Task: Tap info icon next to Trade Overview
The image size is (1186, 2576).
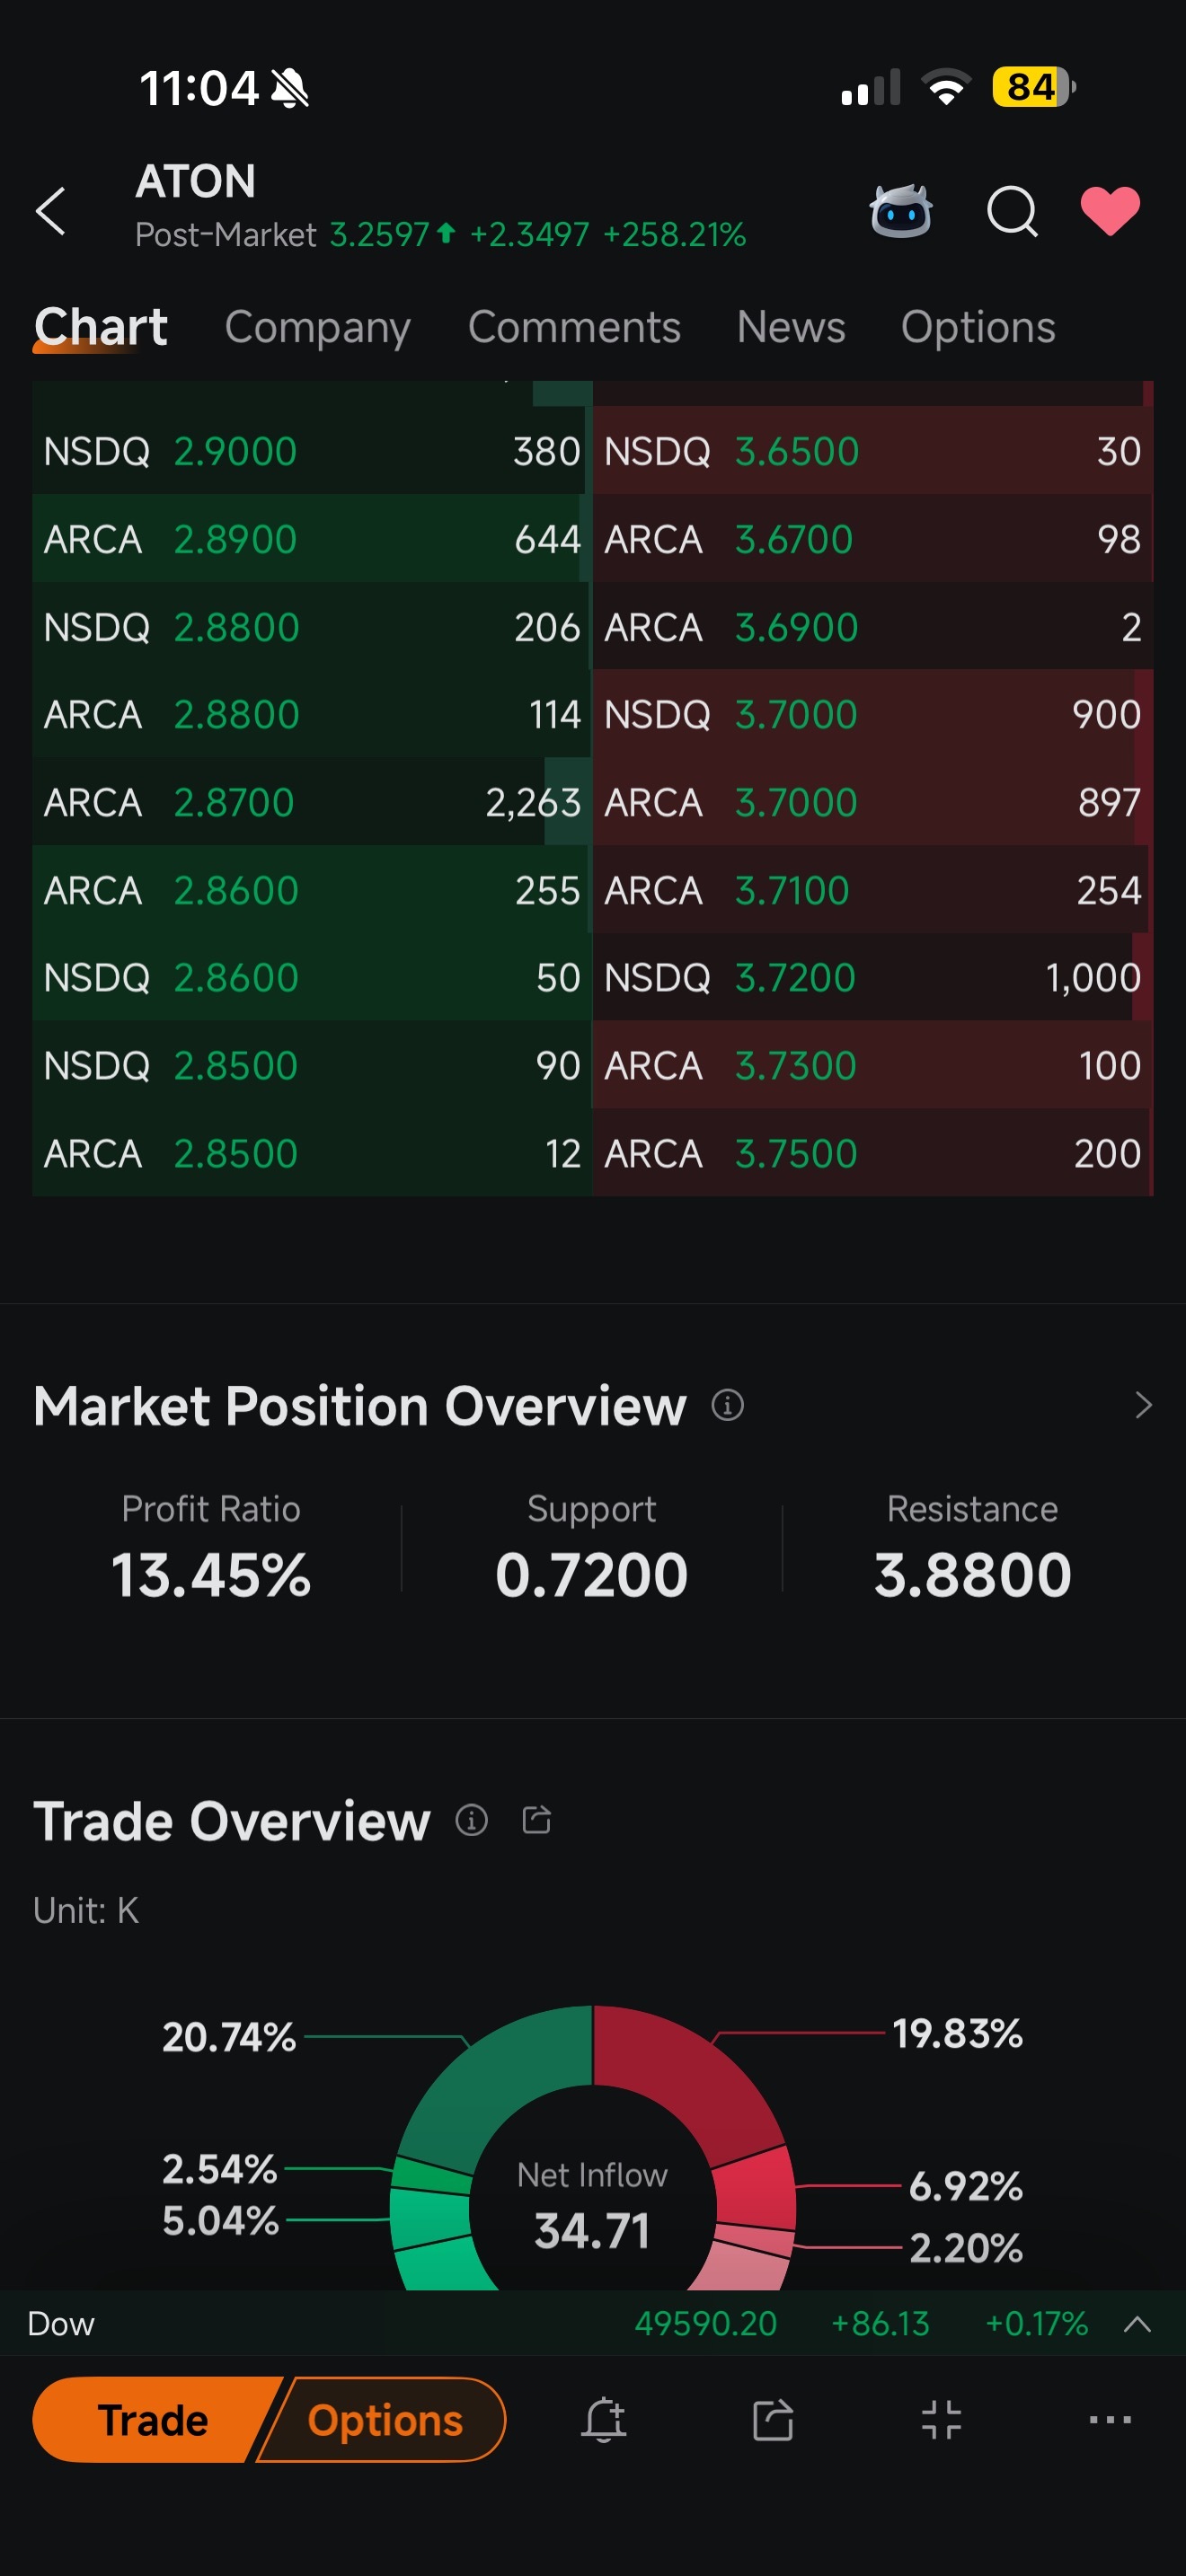Action: pos(471,1820)
